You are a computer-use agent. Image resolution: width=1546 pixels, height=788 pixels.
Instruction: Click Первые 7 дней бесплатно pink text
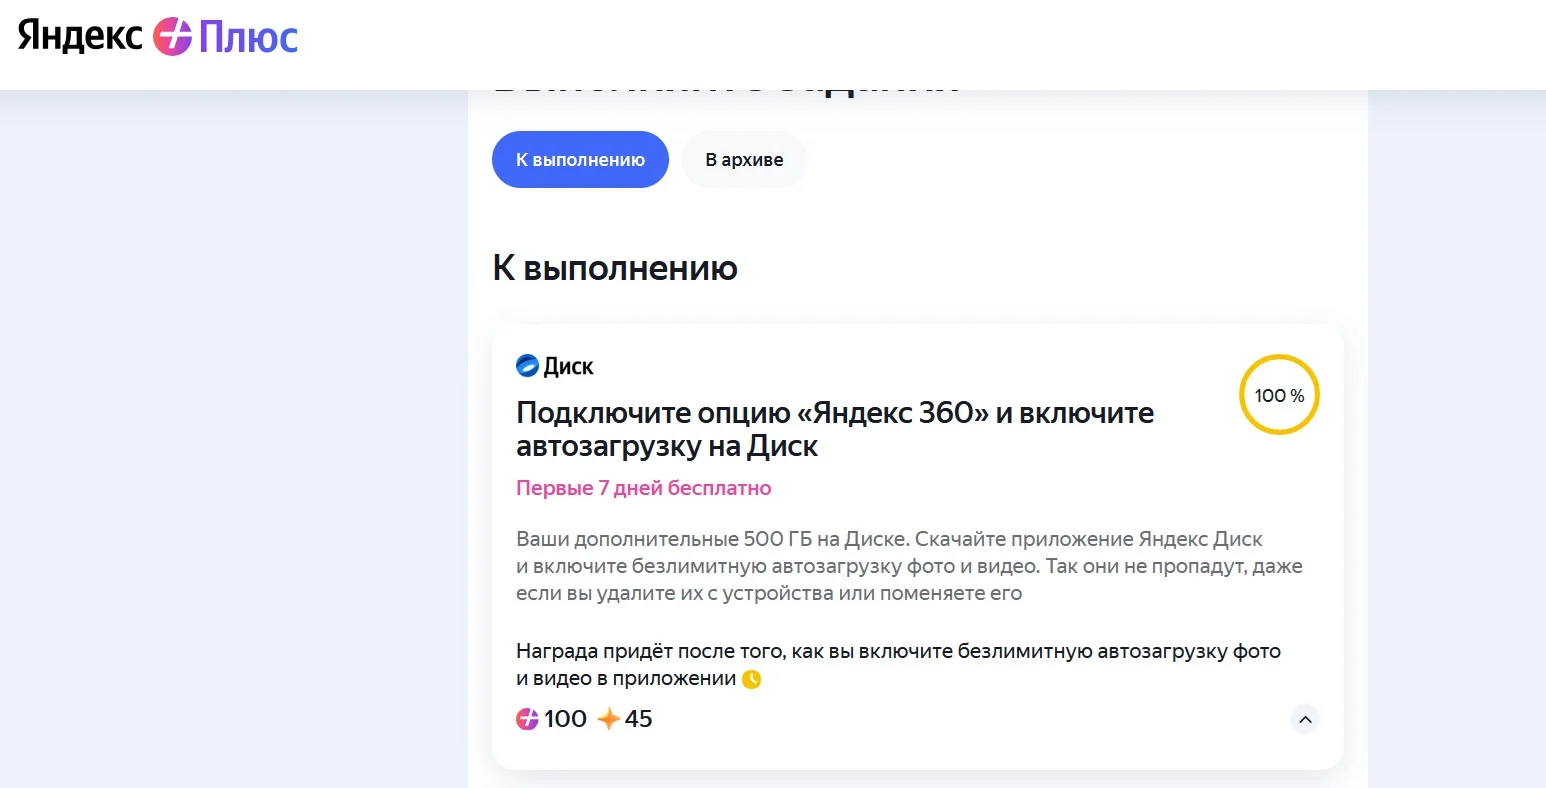click(644, 488)
